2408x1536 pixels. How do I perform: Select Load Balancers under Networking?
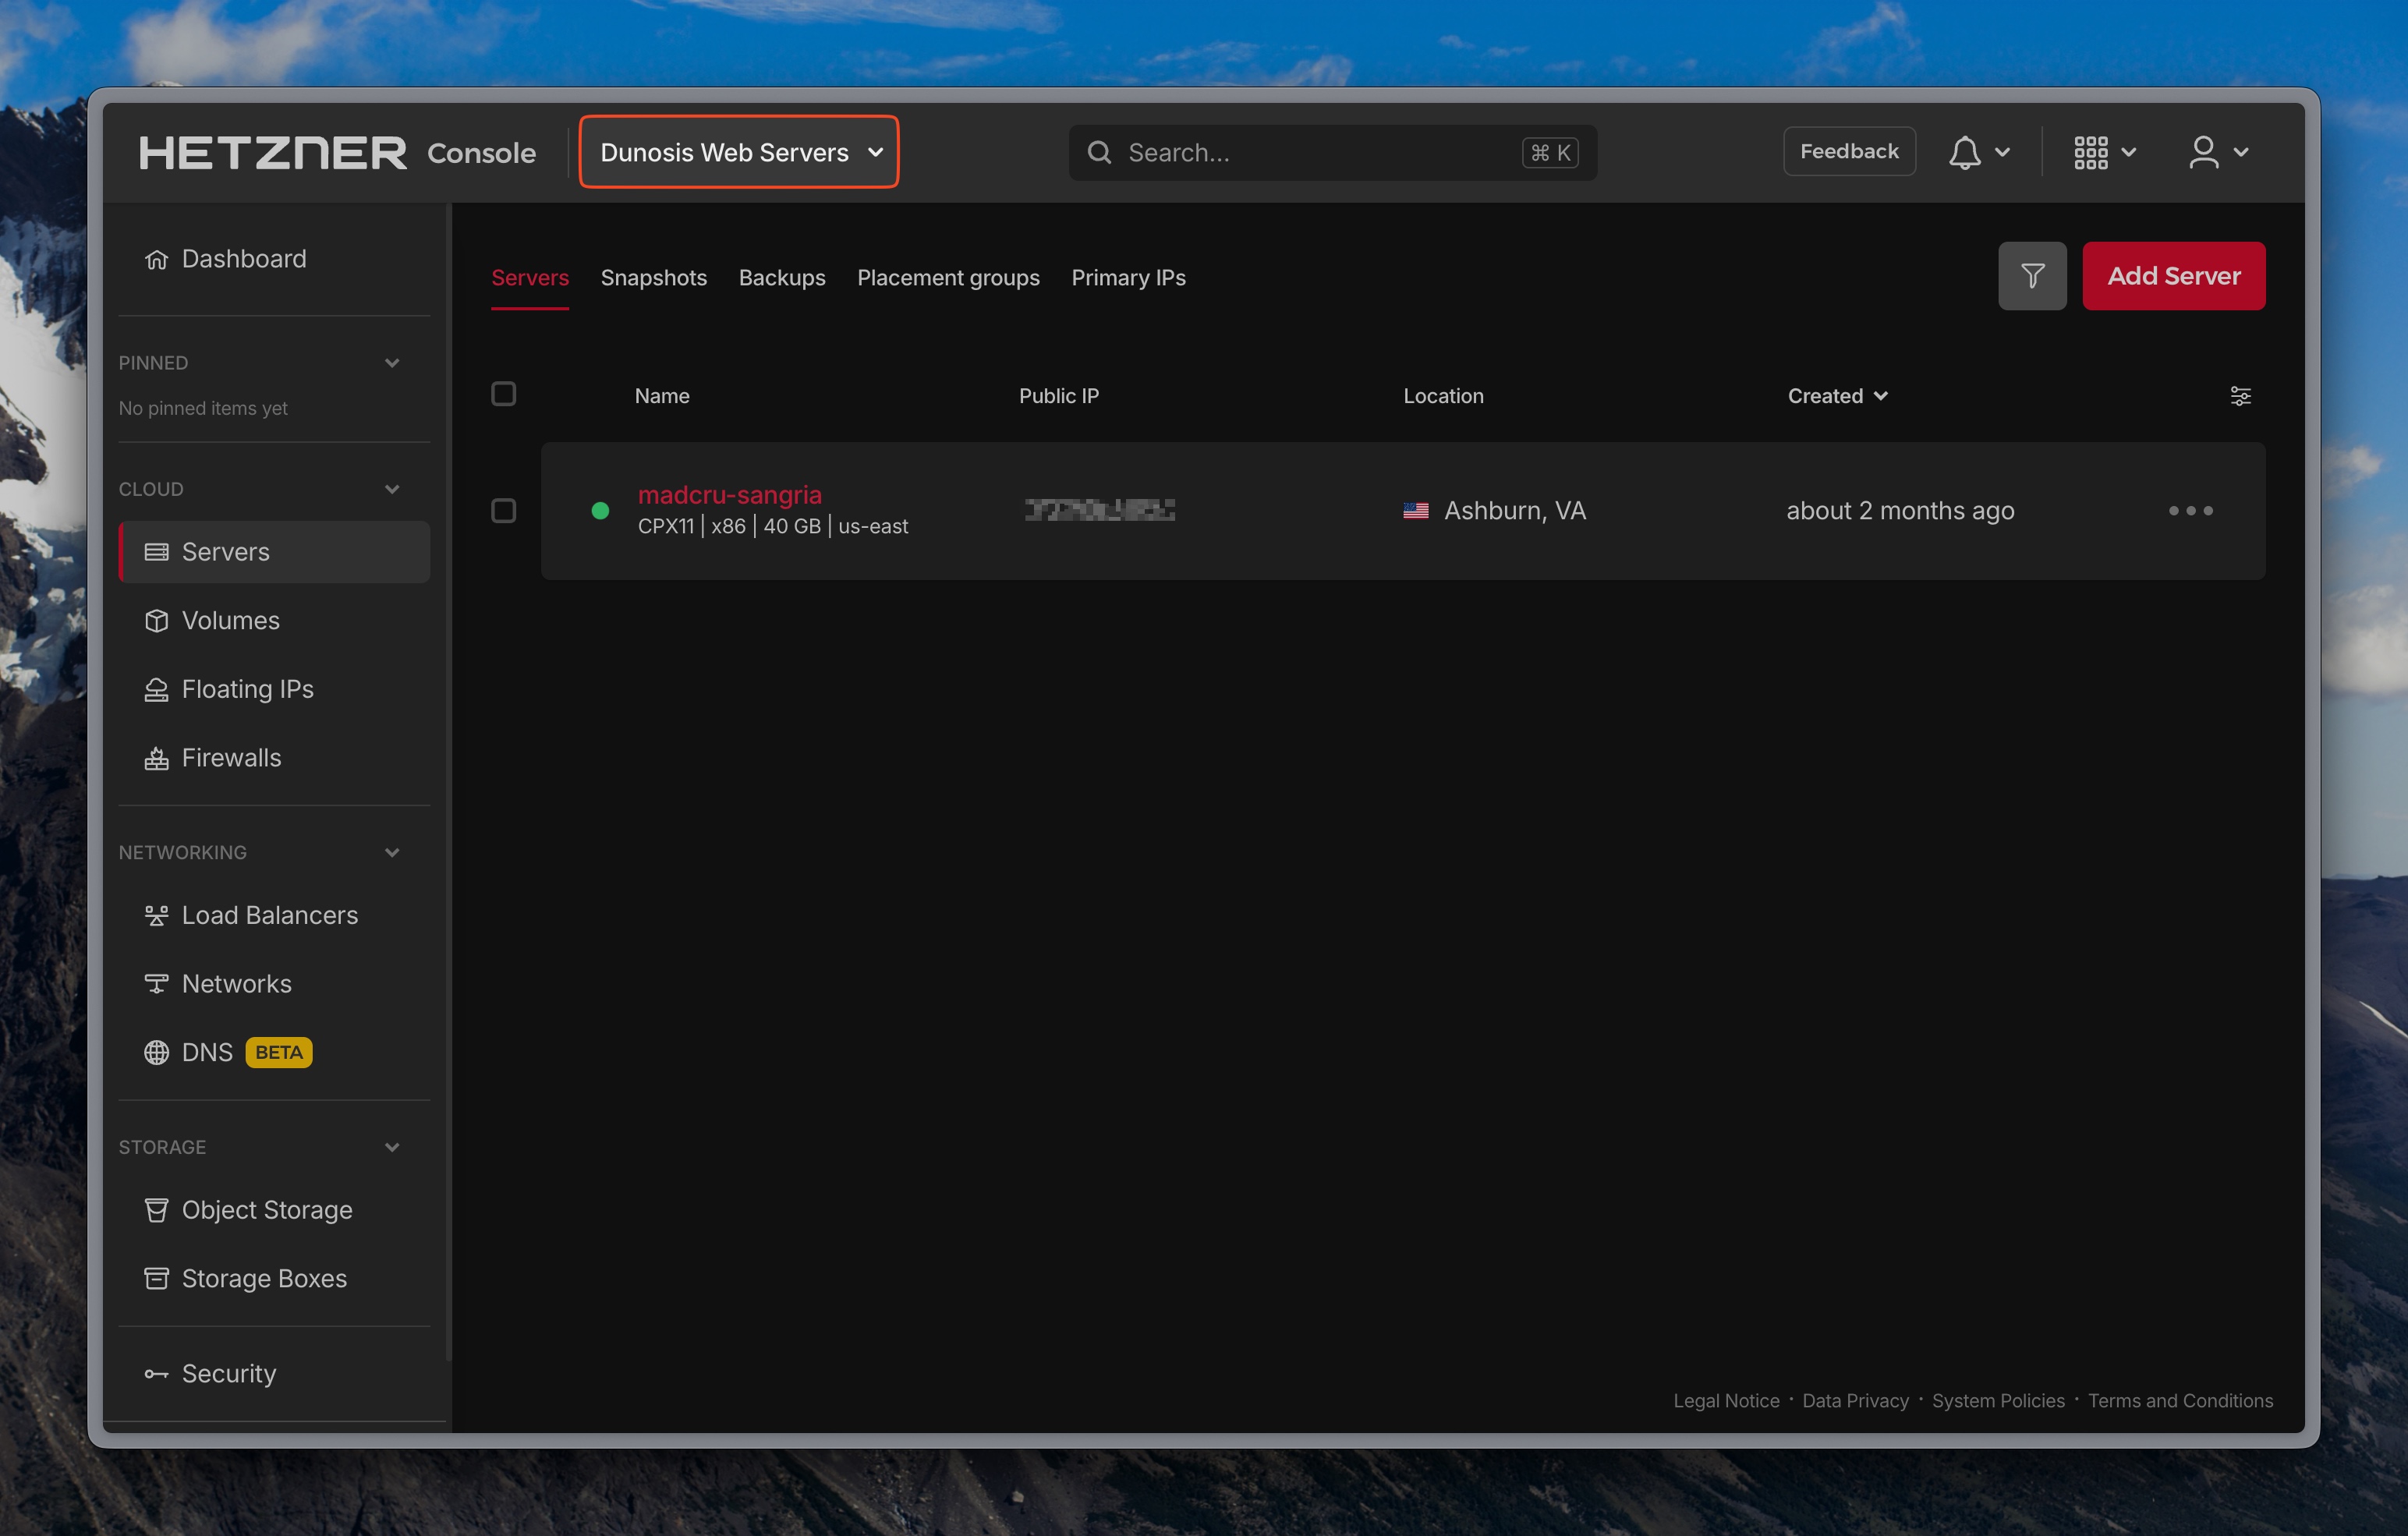point(269,914)
